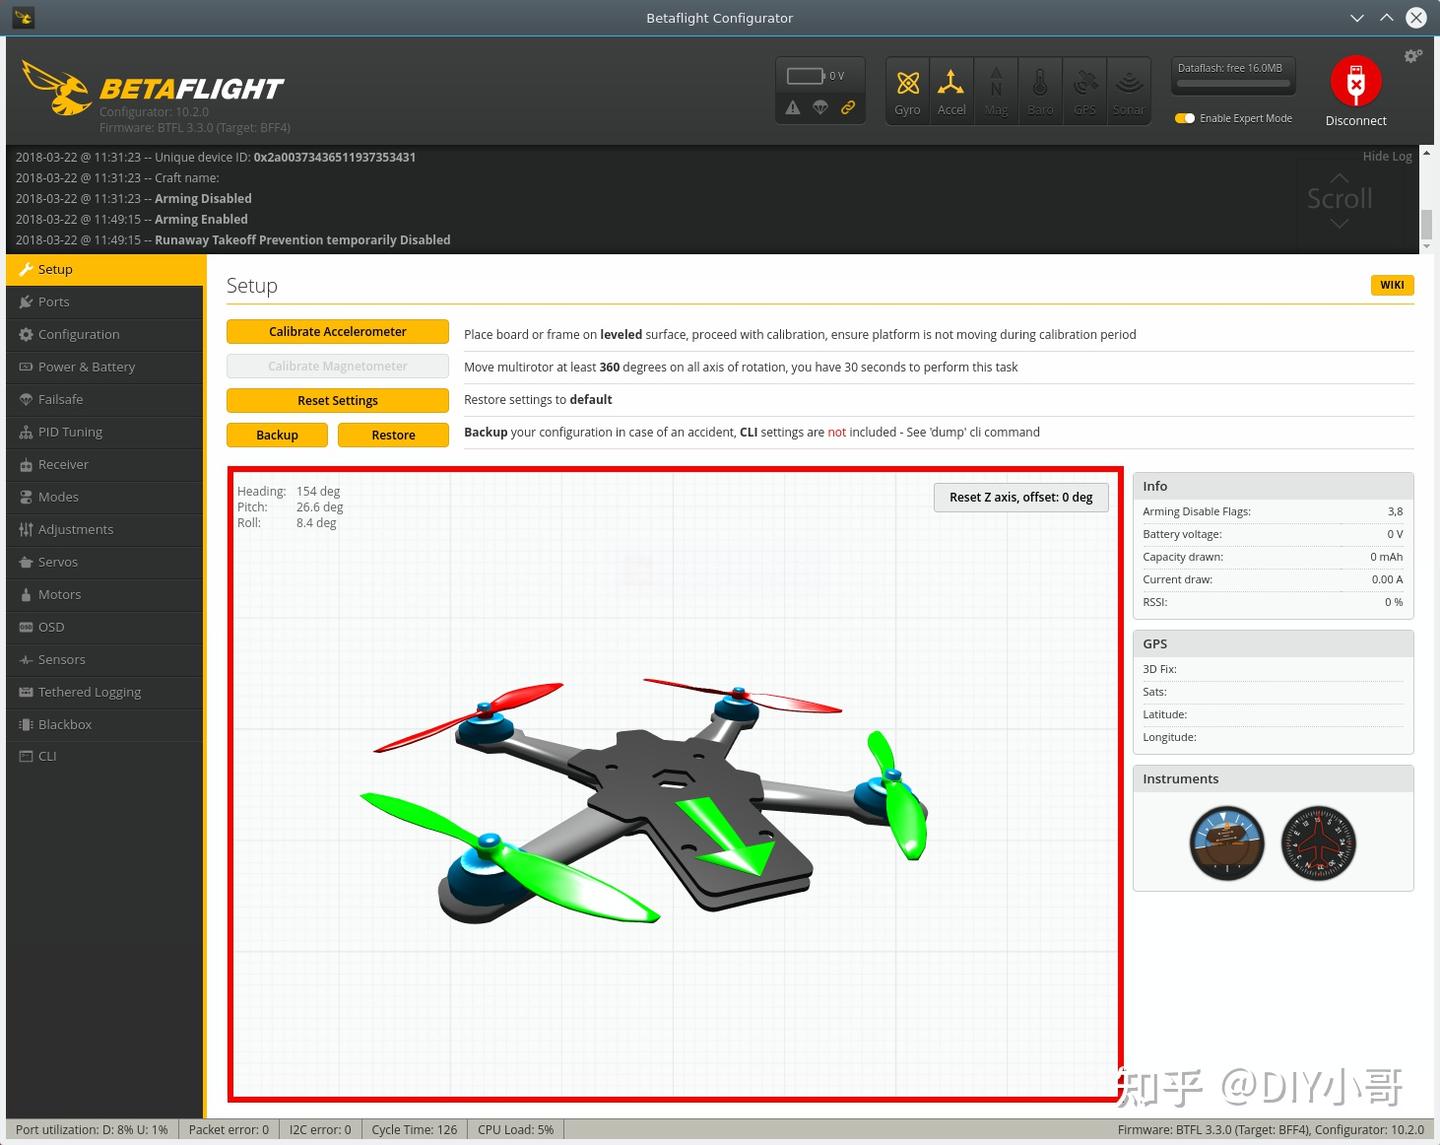
Task: Open the window menu arrow in the titlebar
Action: coord(1356,17)
